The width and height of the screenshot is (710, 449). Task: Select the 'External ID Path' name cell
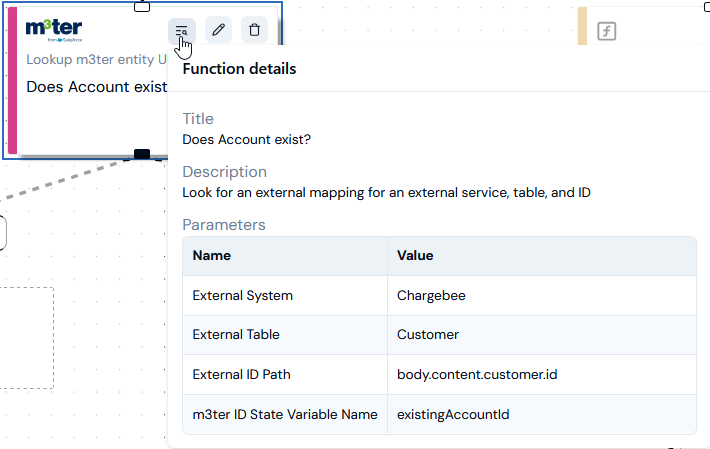point(285,374)
